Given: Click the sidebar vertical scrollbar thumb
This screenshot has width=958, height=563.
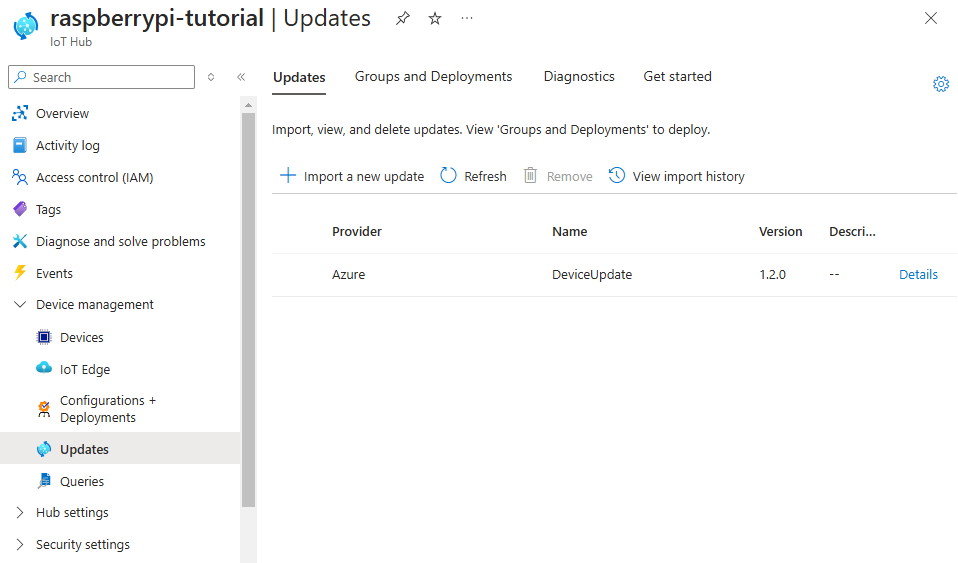Looking at the screenshot, I should (x=248, y=309).
